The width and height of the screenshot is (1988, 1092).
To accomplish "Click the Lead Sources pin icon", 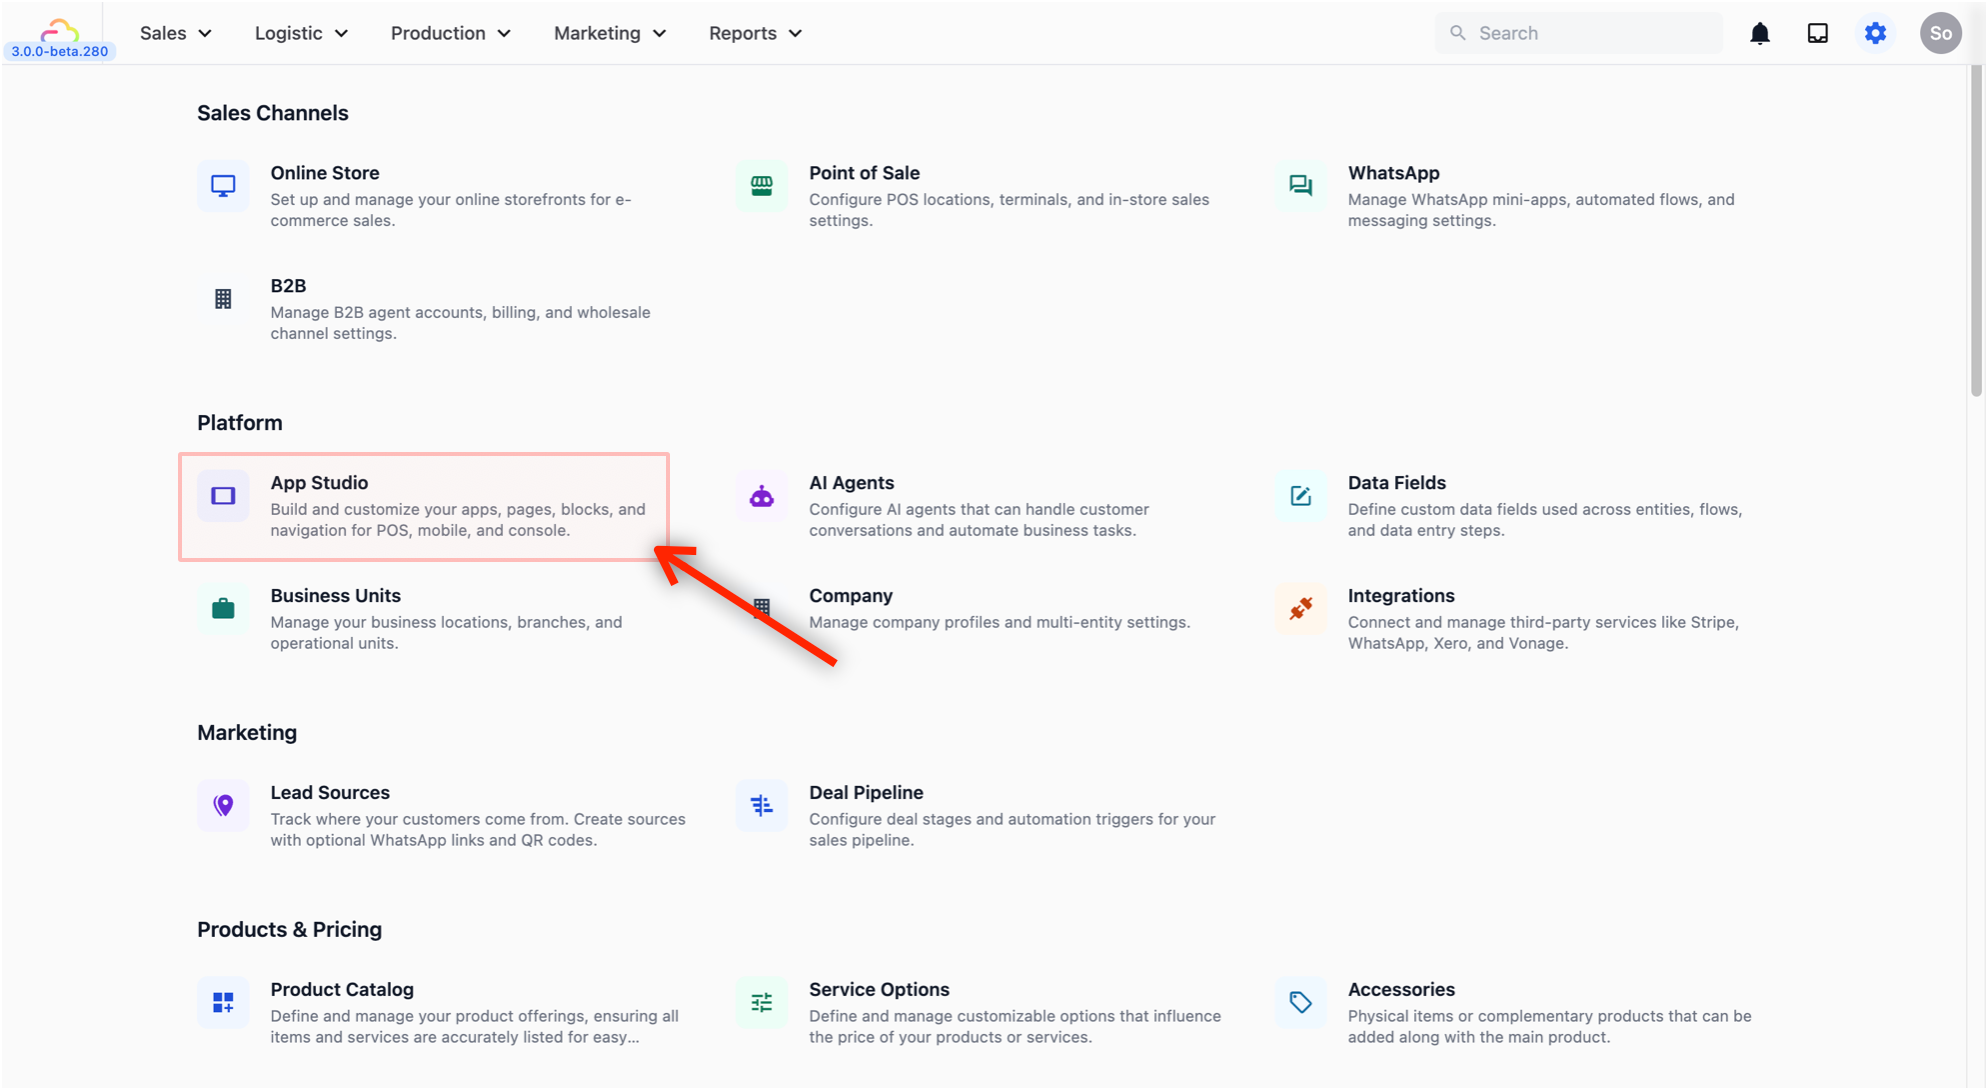I will pyautogui.click(x=223, y=805).
